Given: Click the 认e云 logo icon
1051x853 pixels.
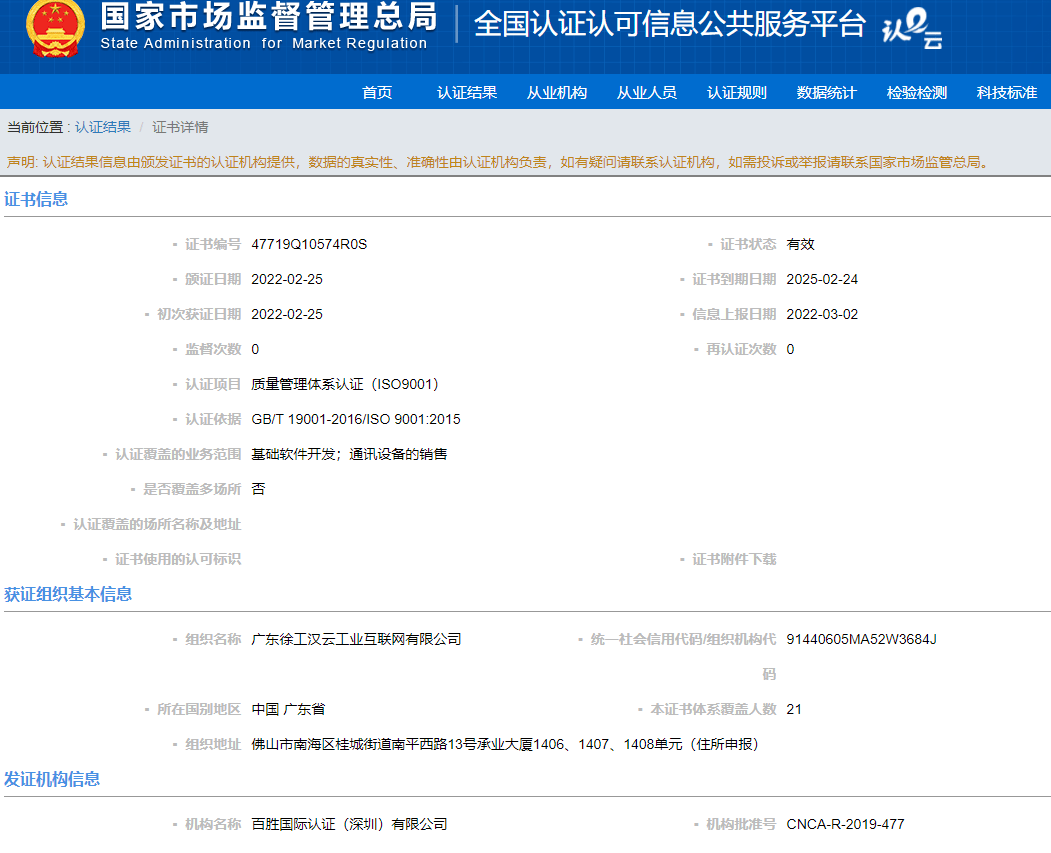Looking at the screenshot, I should [x=910, y=30].
